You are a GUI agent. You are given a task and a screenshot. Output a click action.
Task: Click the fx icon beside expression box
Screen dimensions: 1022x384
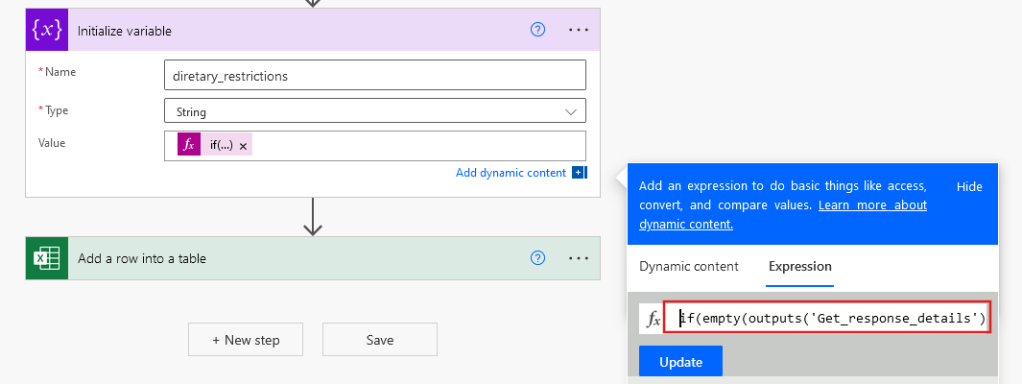click(x=652, y=319)
